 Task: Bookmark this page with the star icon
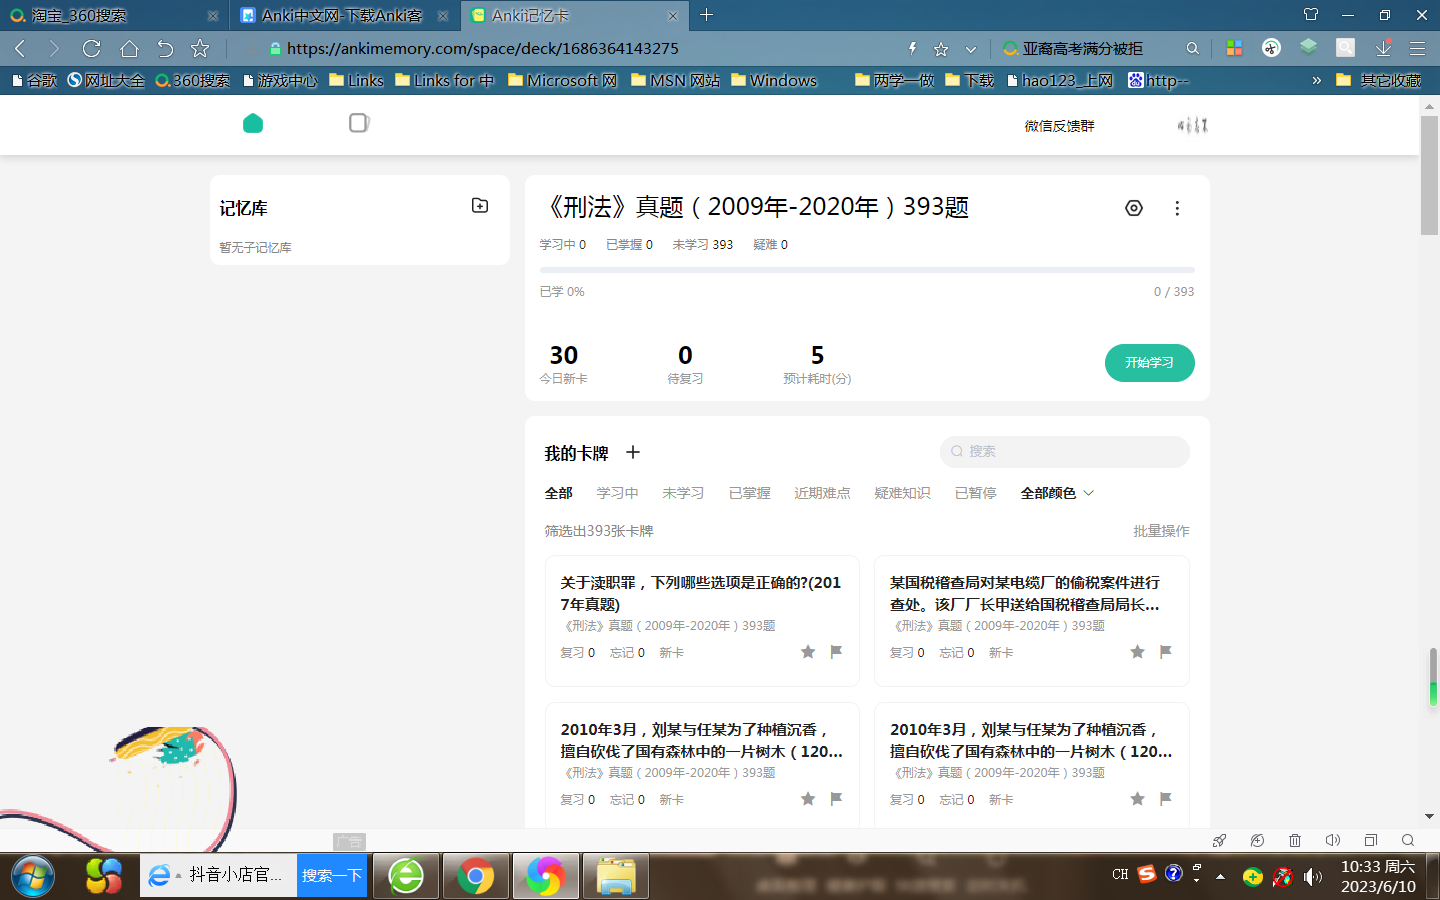point(941,48)
